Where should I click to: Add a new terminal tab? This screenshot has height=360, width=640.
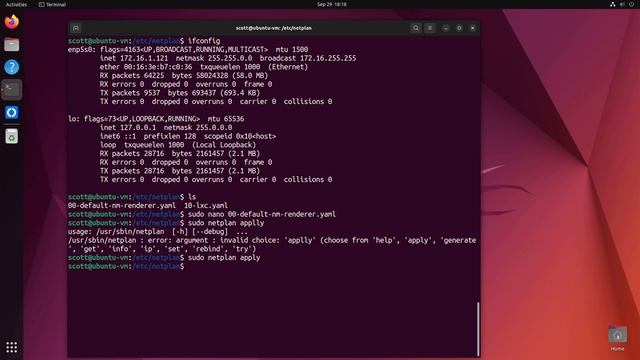pos(76,28)
